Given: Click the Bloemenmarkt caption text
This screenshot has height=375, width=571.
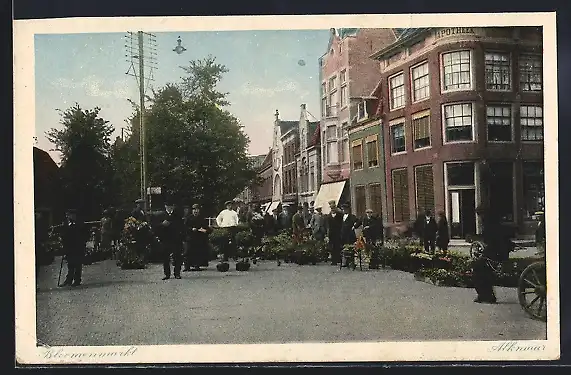Looking at the screenshot, I should 88,353.
